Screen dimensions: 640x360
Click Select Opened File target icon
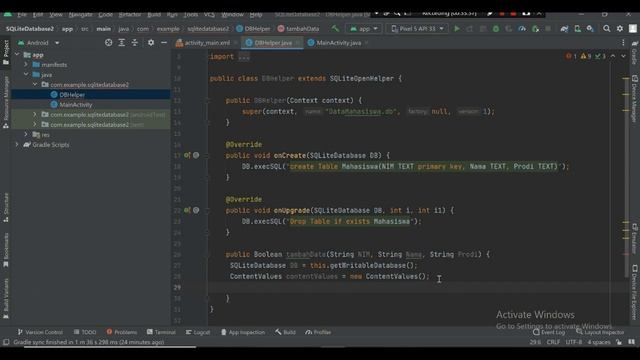click(x=109, y=42)
